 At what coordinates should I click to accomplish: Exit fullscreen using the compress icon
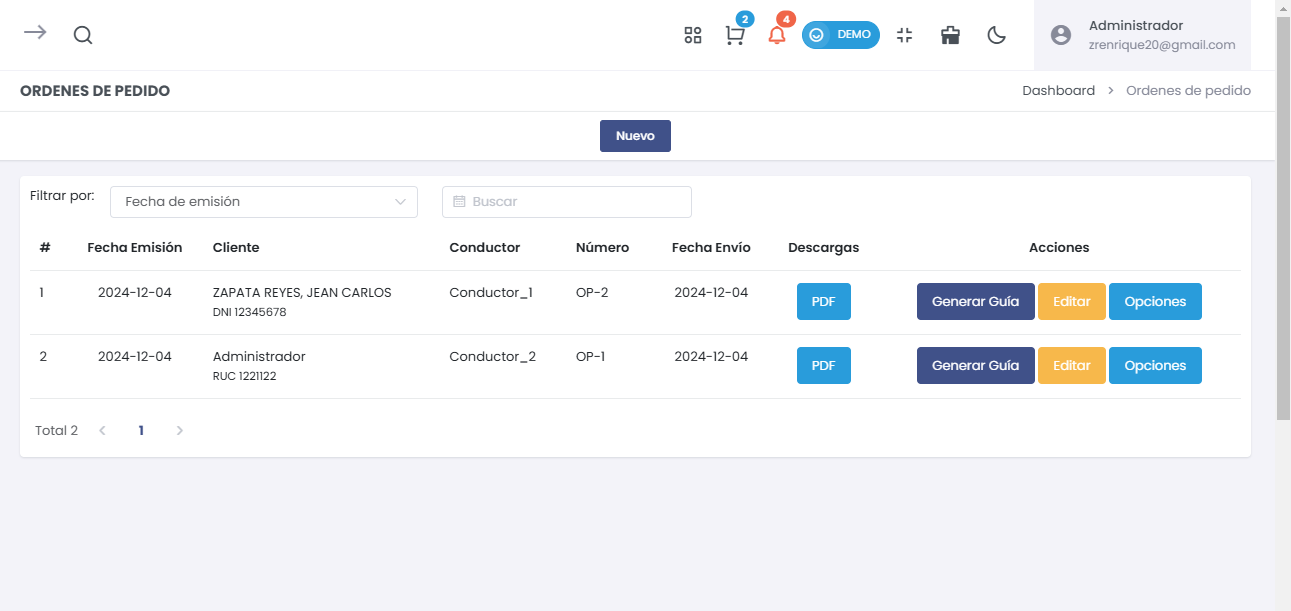[x=904, y=35]
